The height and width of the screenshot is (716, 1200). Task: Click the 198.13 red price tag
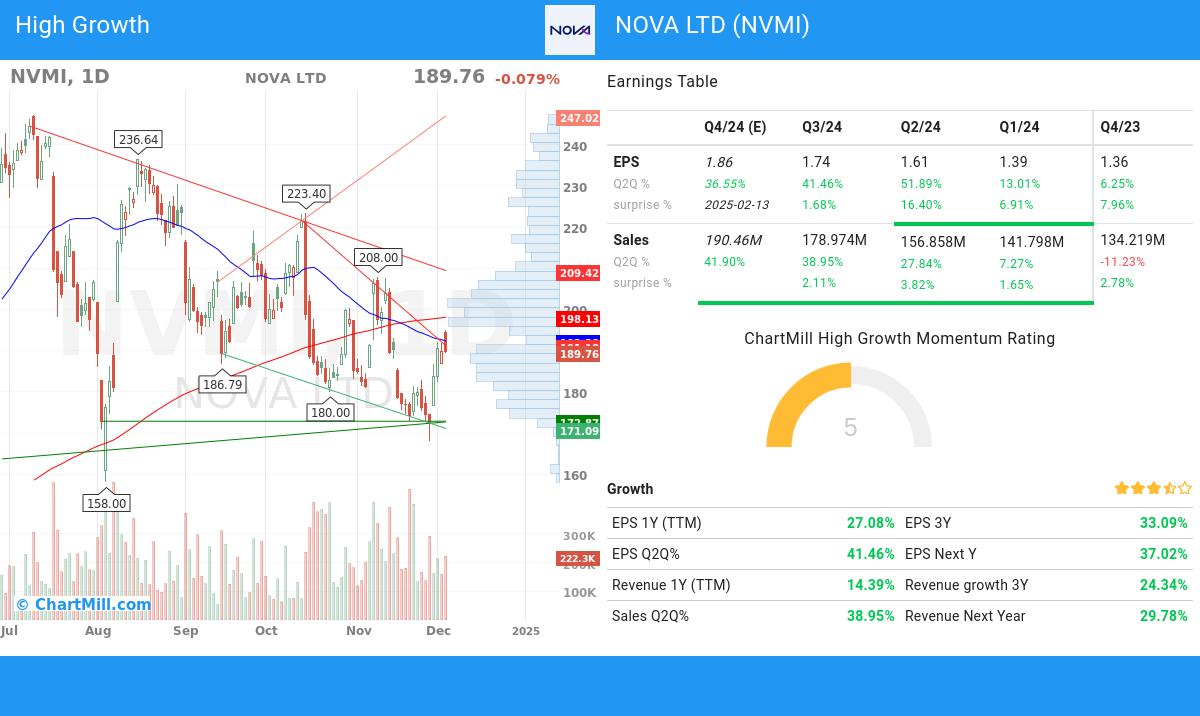pos(578,319)
